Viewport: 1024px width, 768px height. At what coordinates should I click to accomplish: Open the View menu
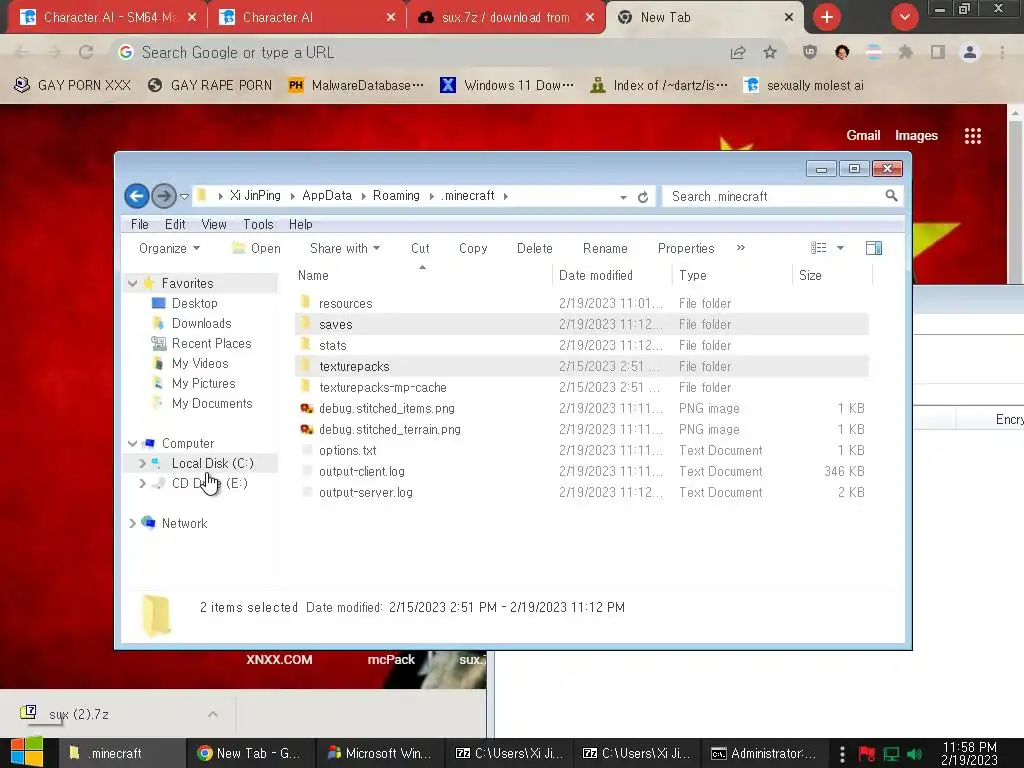point(214,224)
